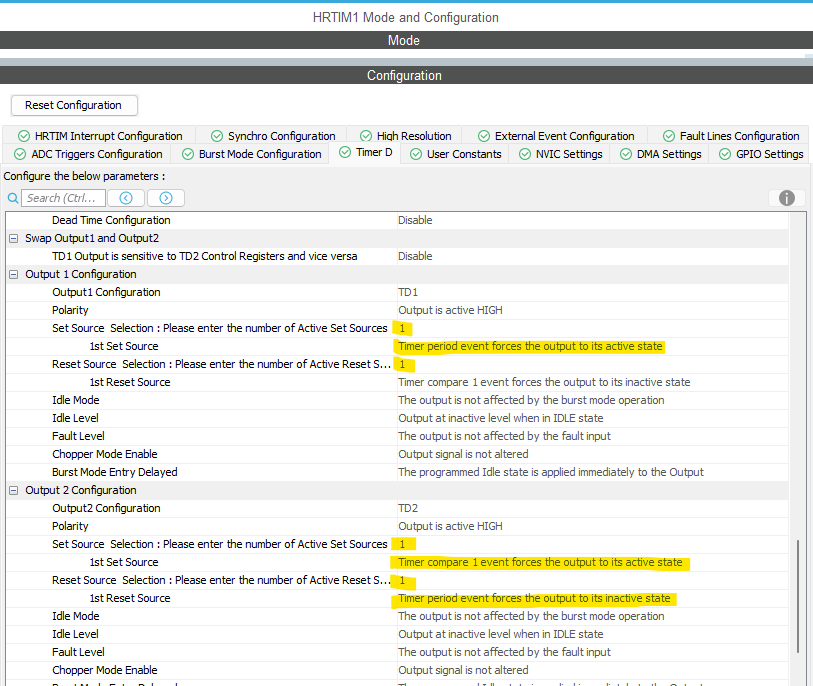Select Output 1 '1st Set Source' label
The width and height of the screenshot is (813, 686).
pos(124,346)
